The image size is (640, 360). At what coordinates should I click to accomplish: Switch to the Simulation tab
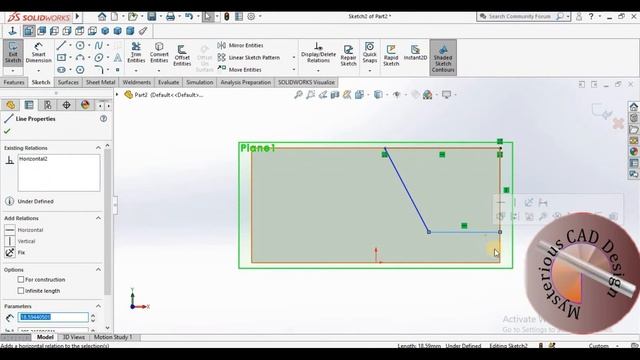[200, 82]
